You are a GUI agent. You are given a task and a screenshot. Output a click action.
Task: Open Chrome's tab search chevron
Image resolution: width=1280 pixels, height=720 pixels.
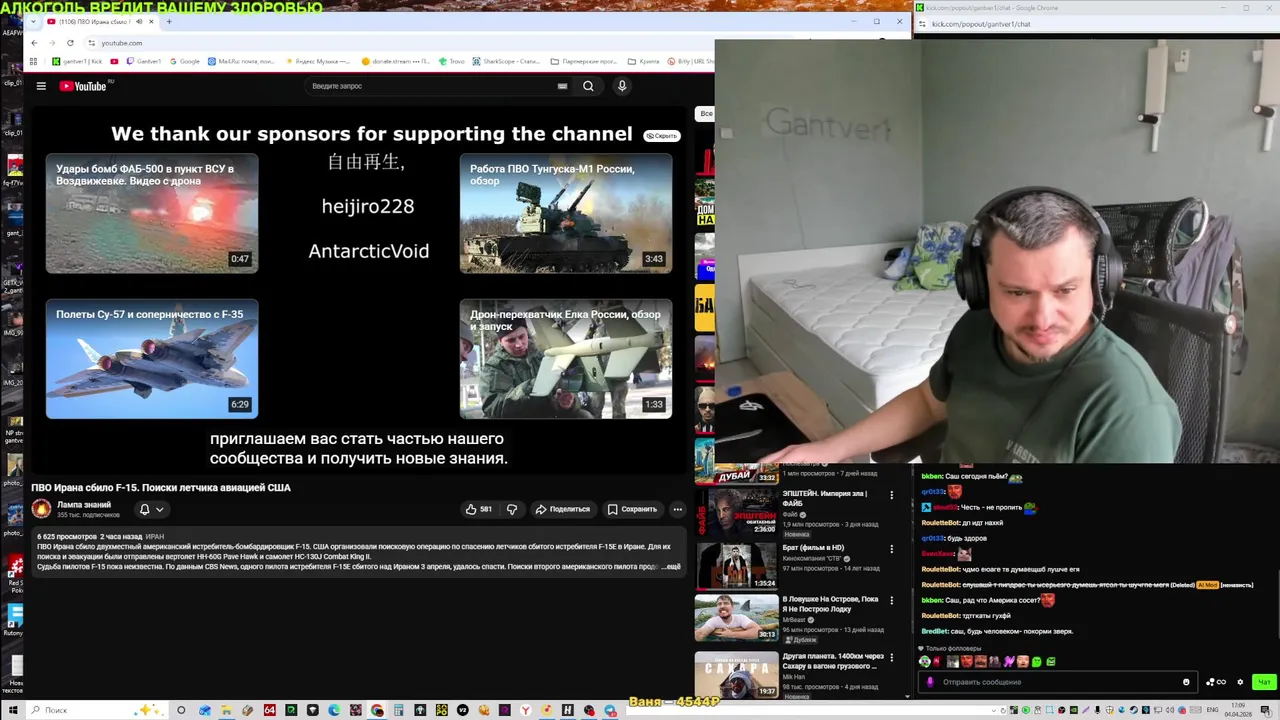[34, 21]
